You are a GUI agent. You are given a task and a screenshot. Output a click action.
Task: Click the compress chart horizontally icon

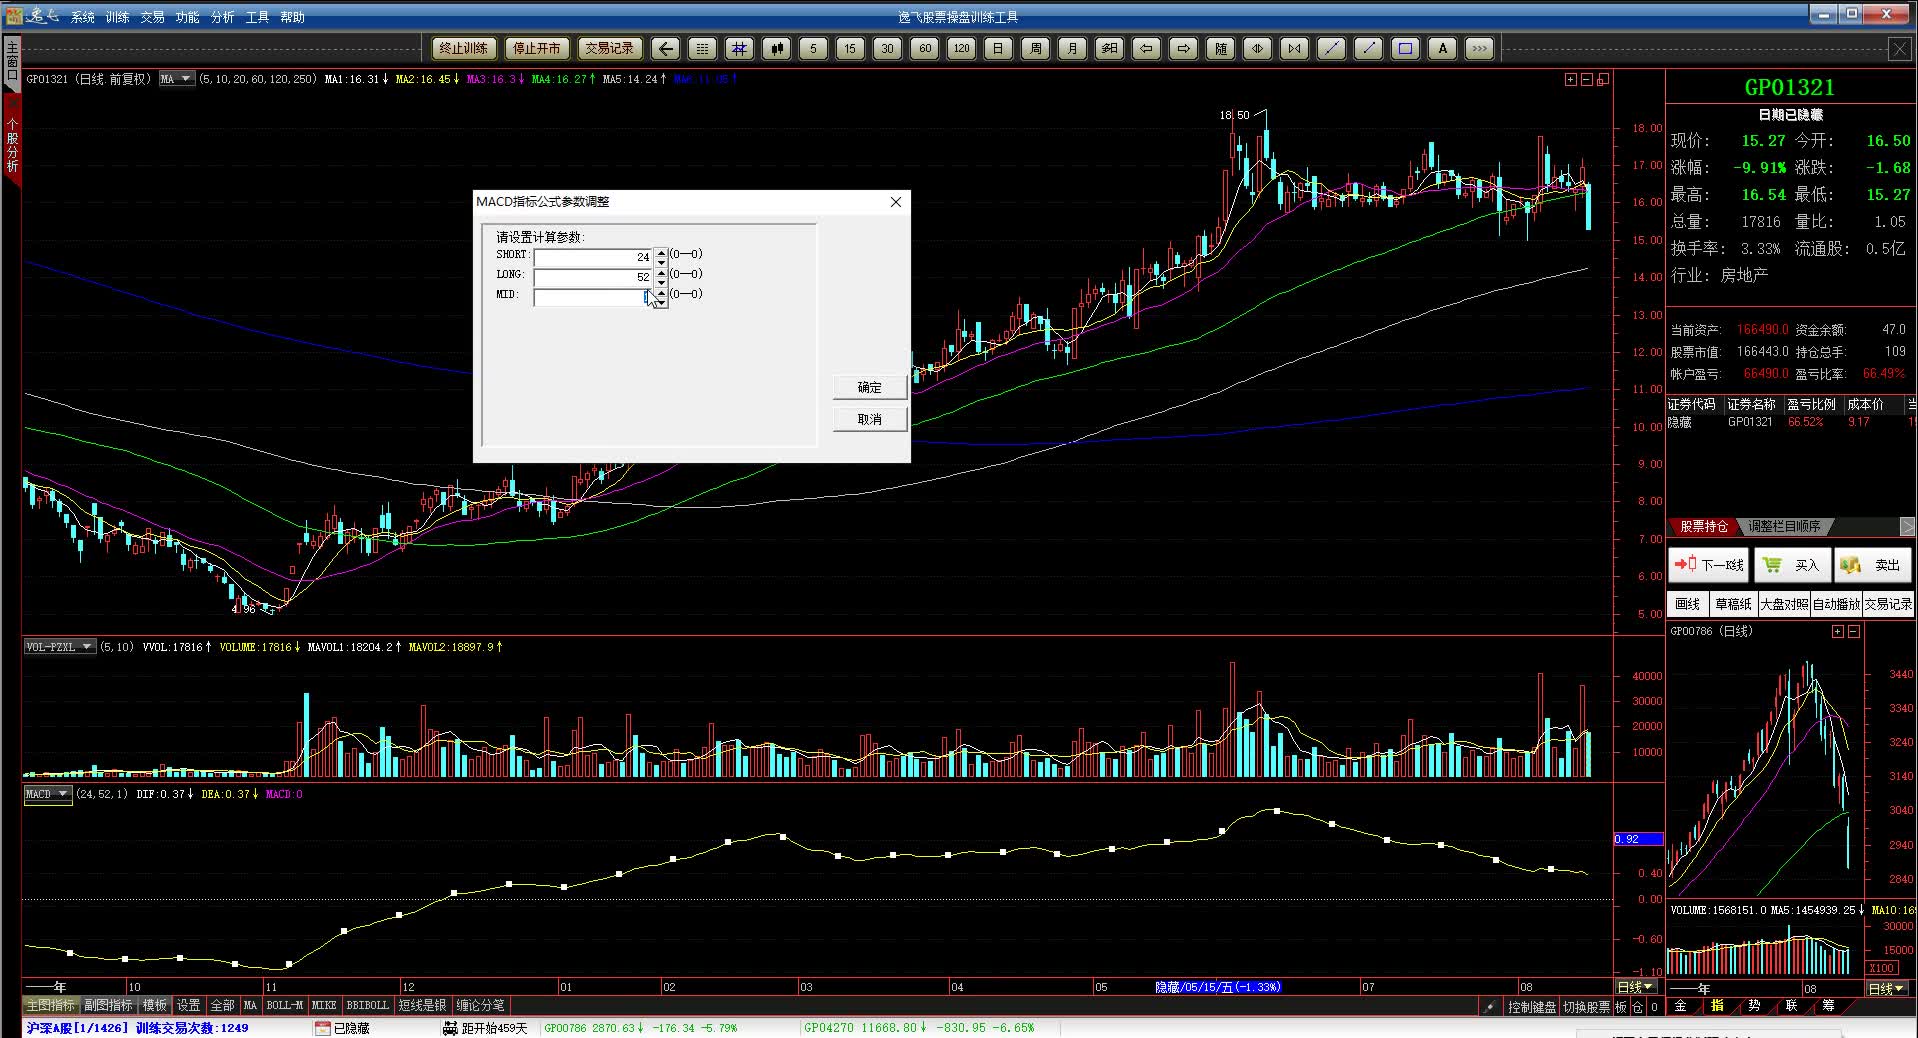tap(1294, 48)
